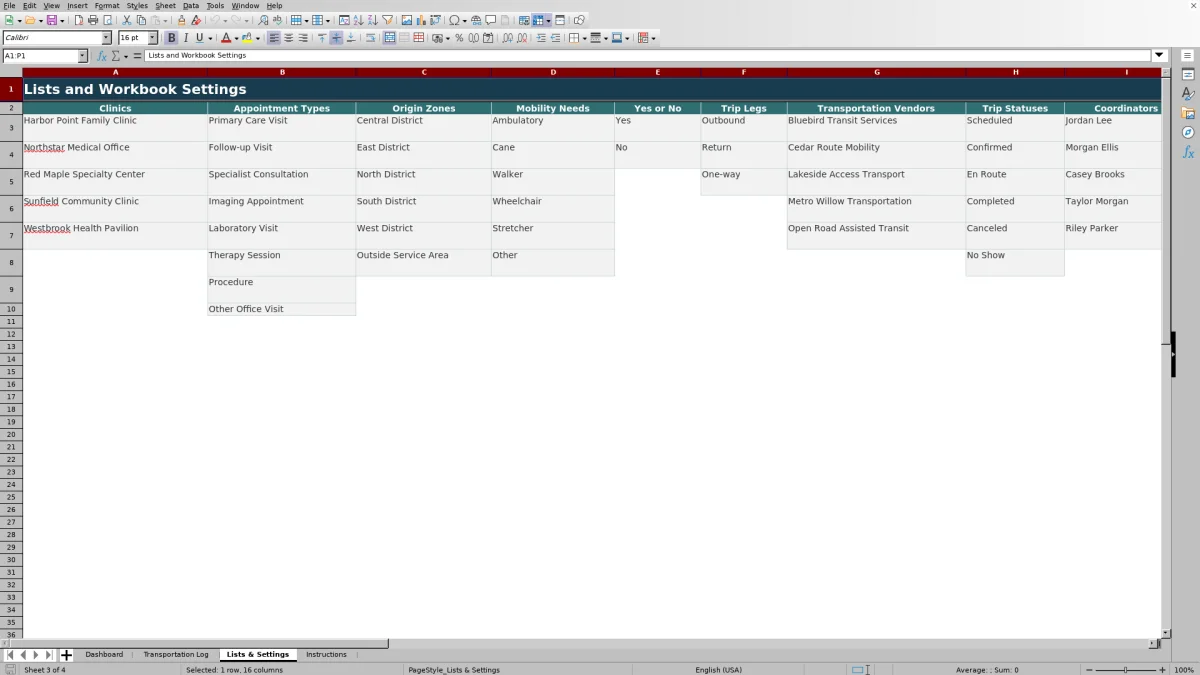Open the Font Color dropdown arrow
The image size is (1200, 675).
coord(237,38)
